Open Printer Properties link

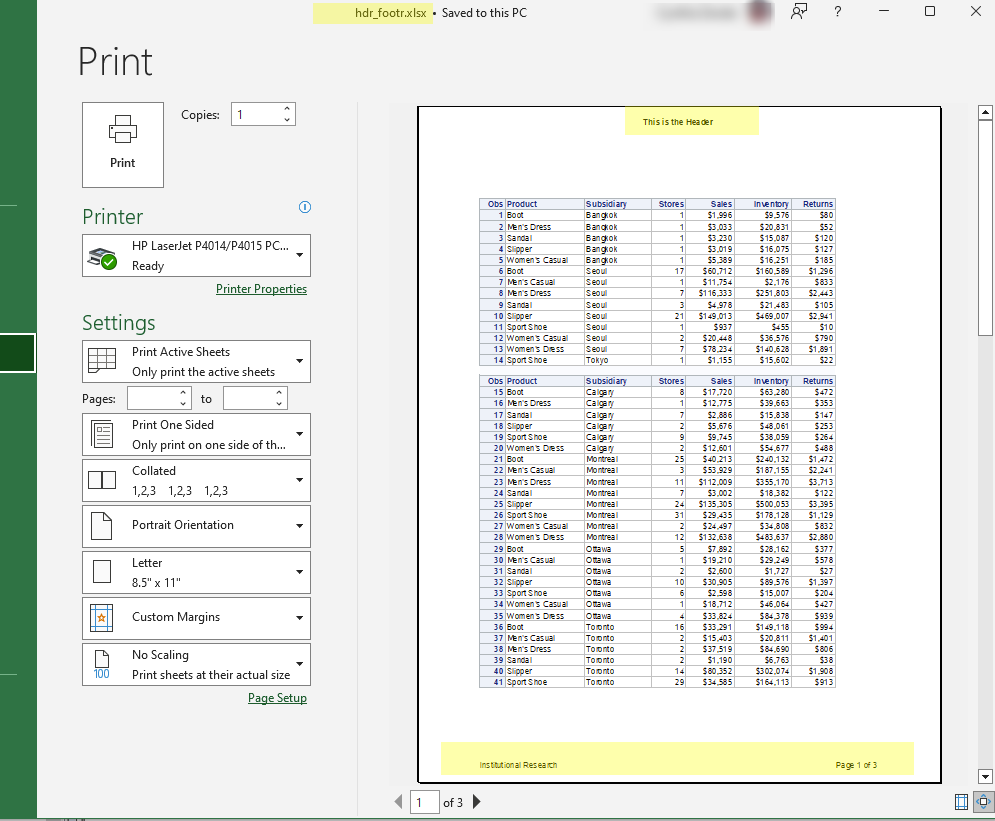click(261, 289)
